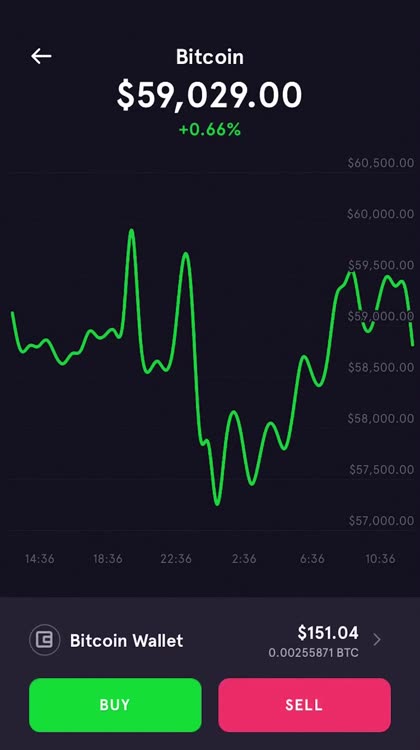Expand wallet details via right chevron
The width and height of the screenshot is (420, 750).
377,640
